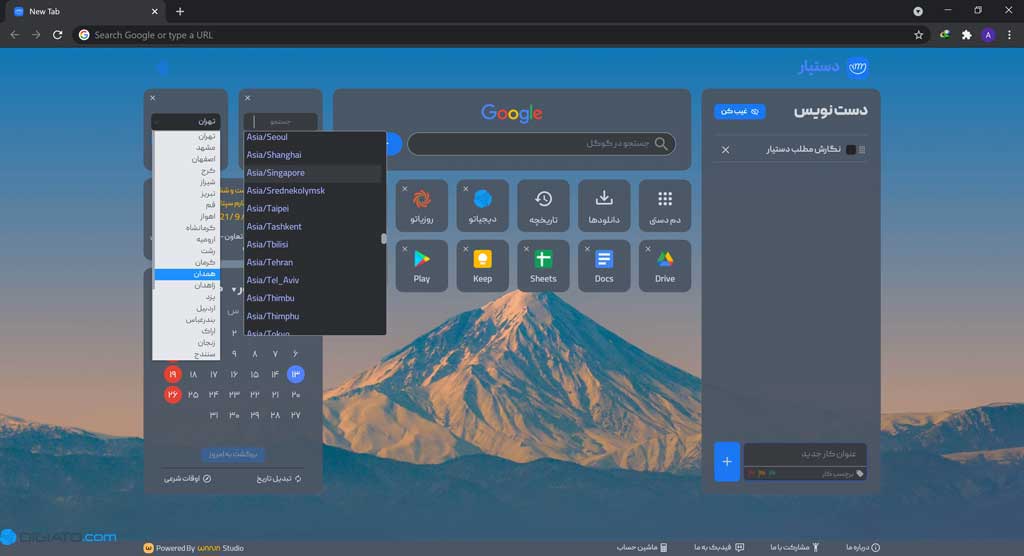Select Asia/Singapore timezone
Screen dimensions: 1024x556
(312, 172)
